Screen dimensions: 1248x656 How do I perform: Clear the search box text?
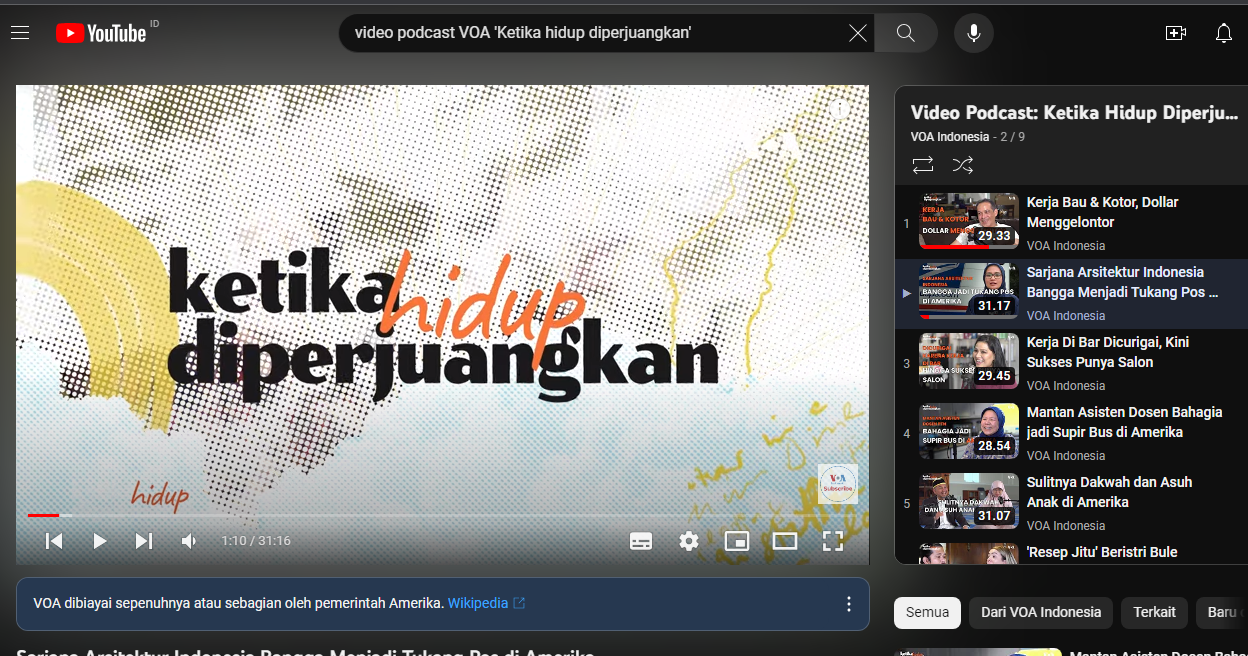857,33
